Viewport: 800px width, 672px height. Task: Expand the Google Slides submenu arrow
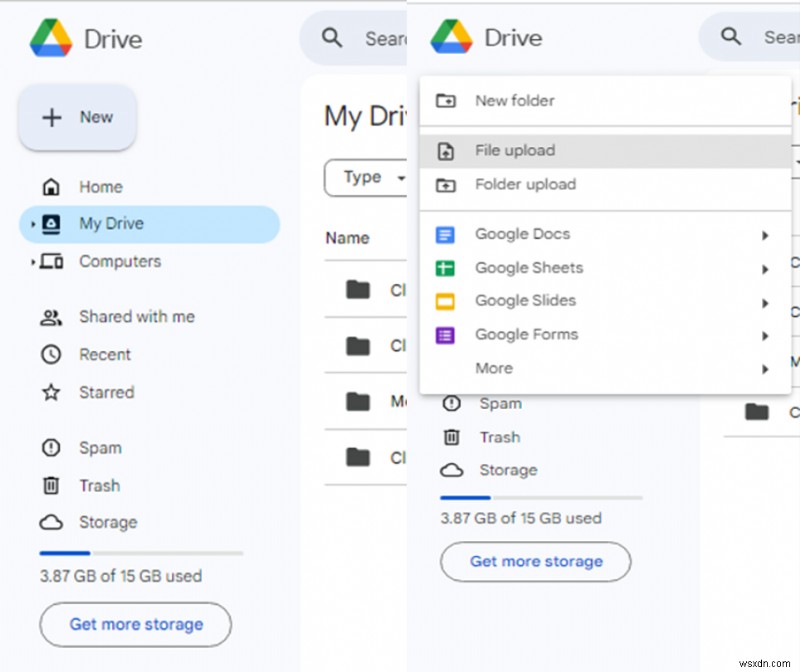click(765, 303)
